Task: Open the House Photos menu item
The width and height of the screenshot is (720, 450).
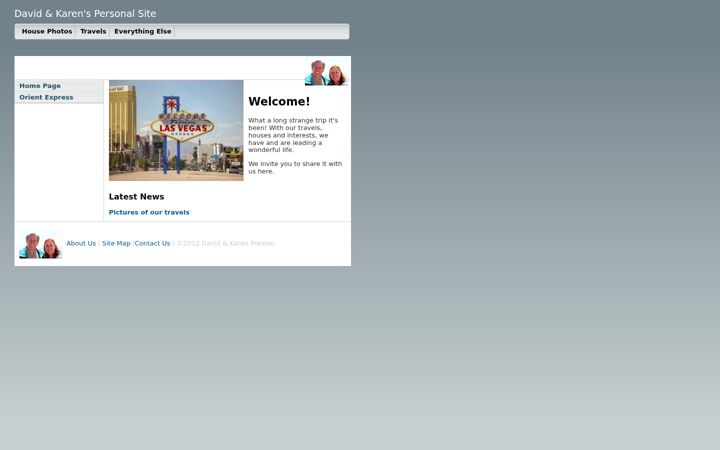Action: pyautogui.click(x=47, y=31)
